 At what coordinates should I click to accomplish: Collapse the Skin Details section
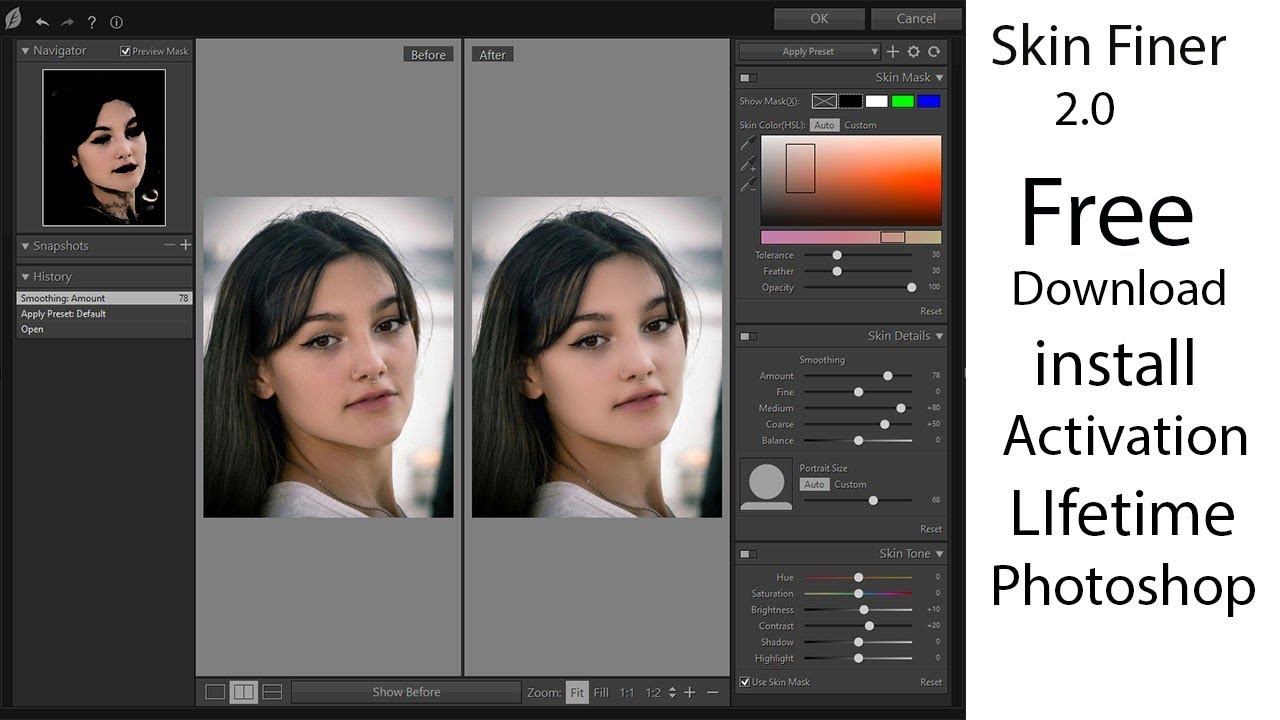click(x=939, y=336)
